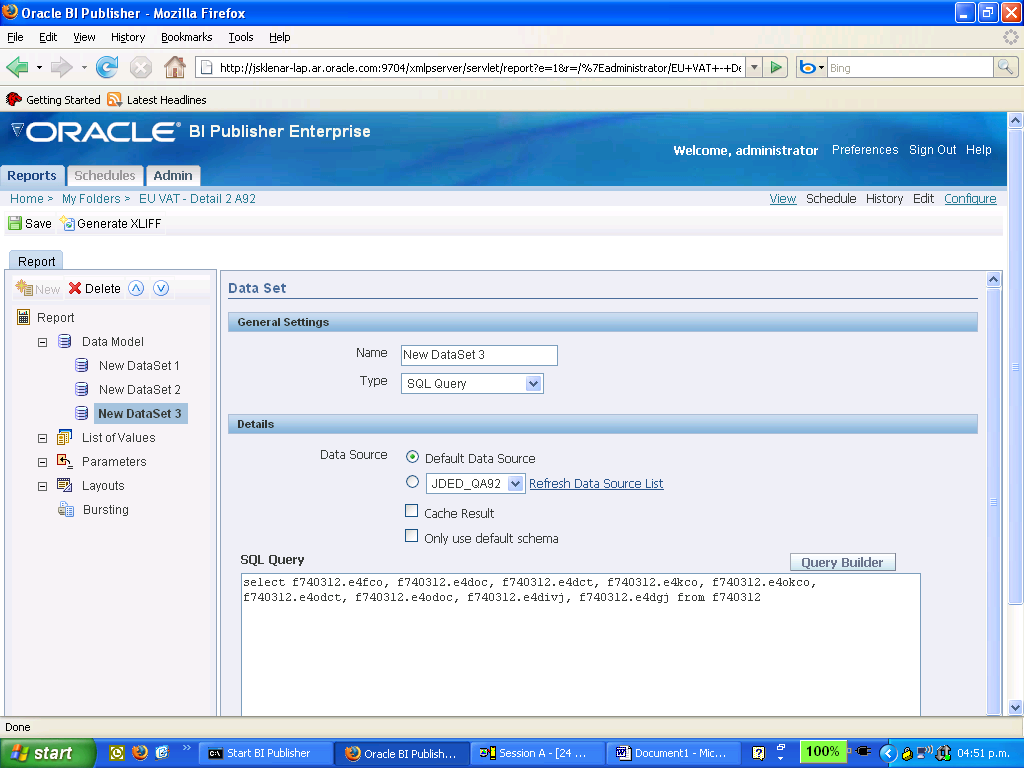Viewport: 1024px width, 768px height.
Task: Click the Data Set panel vertical scrollbar
Action: 993,500
